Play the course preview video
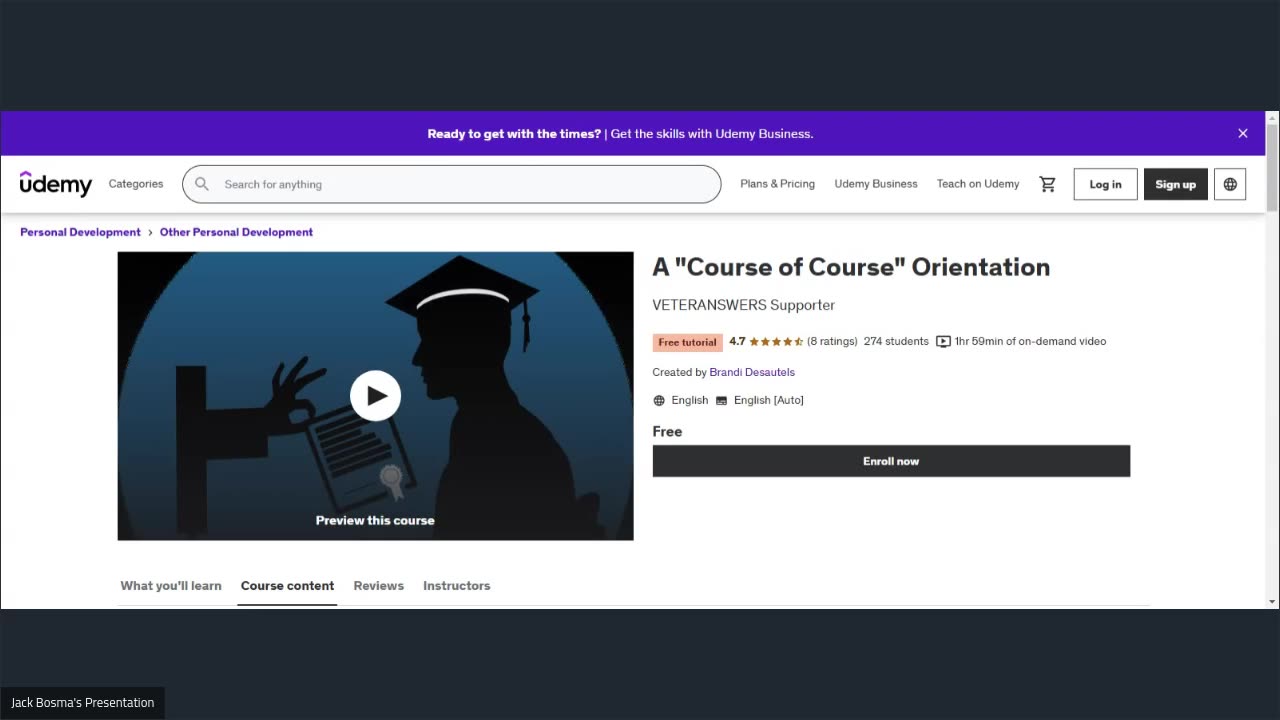The height and width of the screenshot is (720, 1280). tap(375, 396)
